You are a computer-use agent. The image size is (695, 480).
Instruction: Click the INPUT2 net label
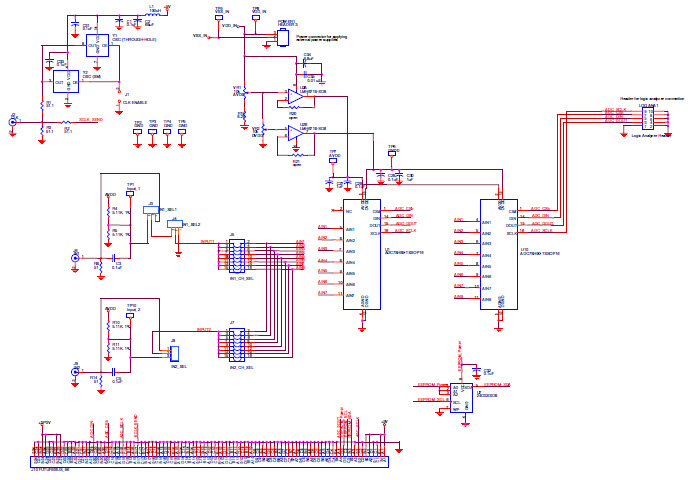[204, 330]
